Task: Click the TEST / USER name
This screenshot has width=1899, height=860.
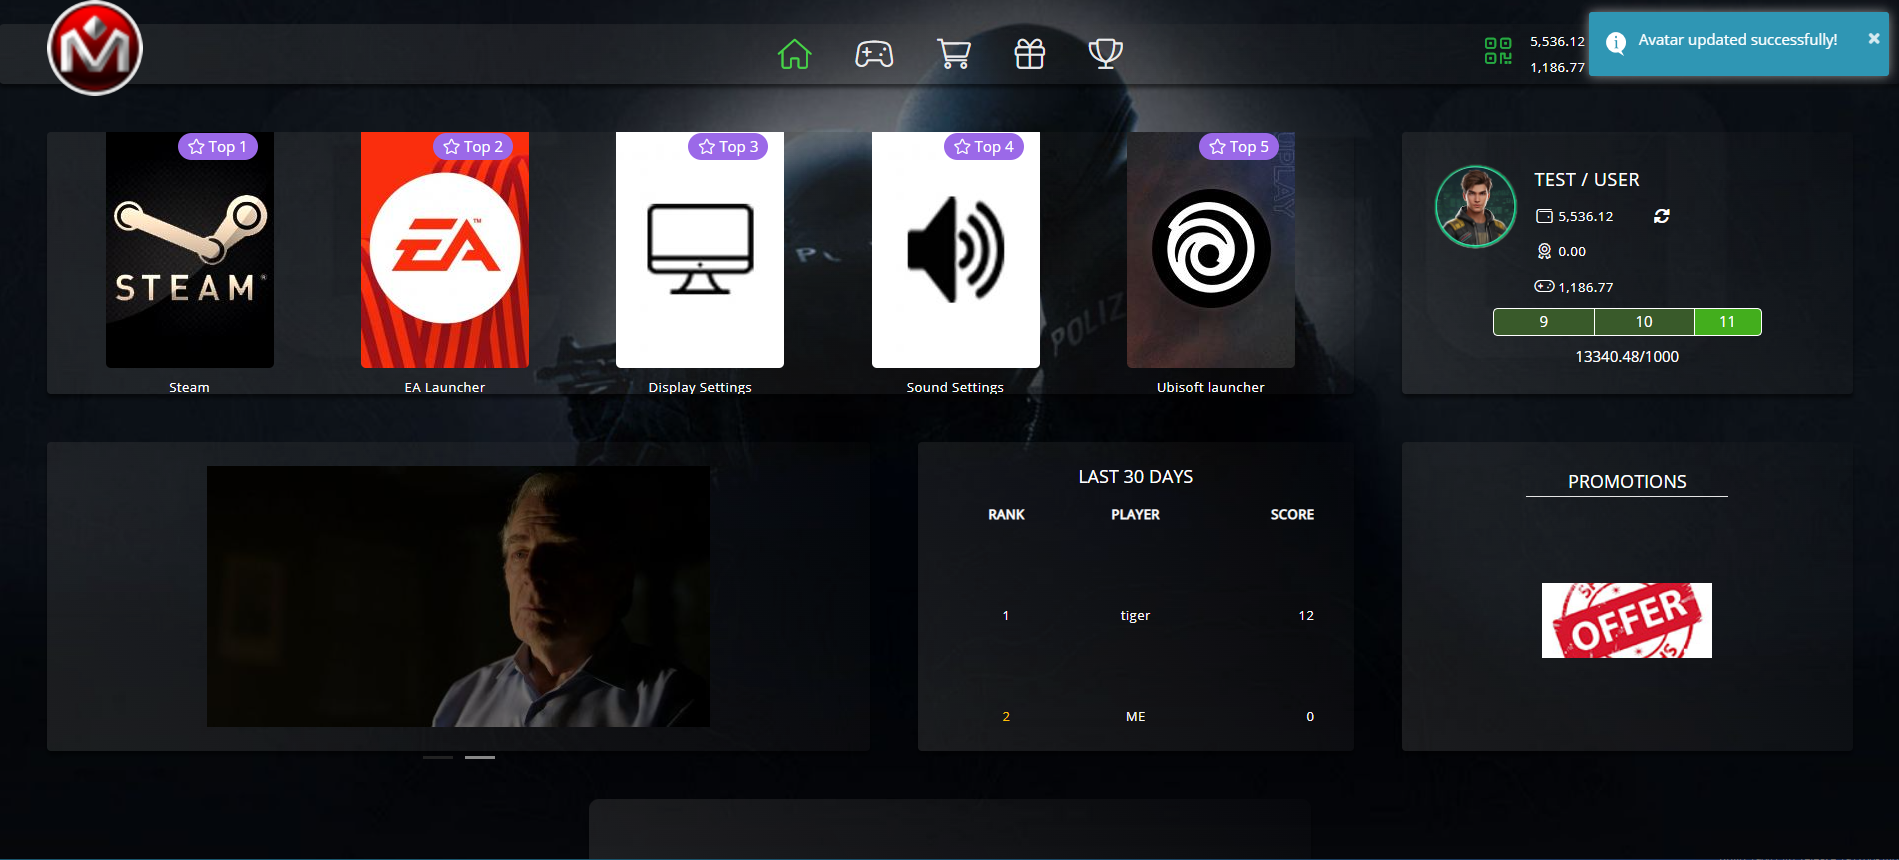Action: tap(1587, 180)
